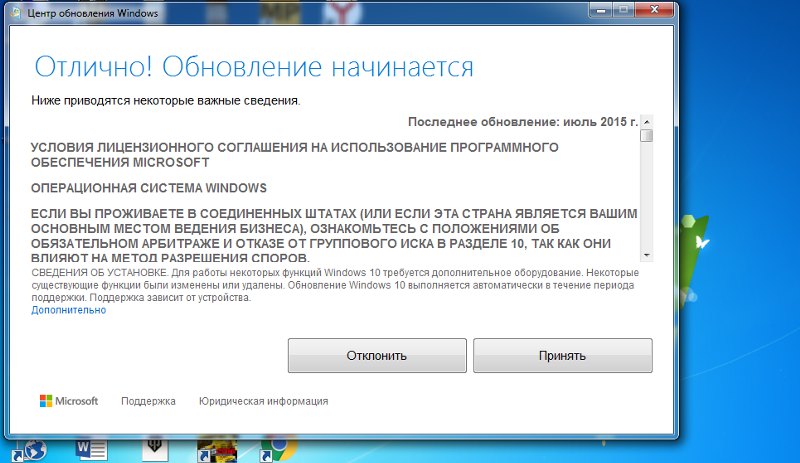Open the football game desktop shortcut
The image size is (800, 463).
tap(217, 450)
